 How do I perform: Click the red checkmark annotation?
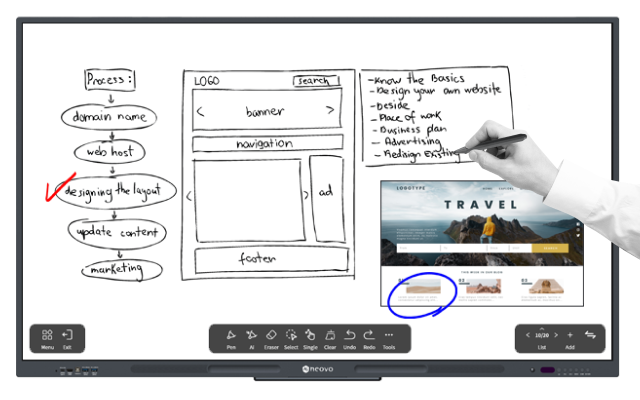tap(56, 188)
